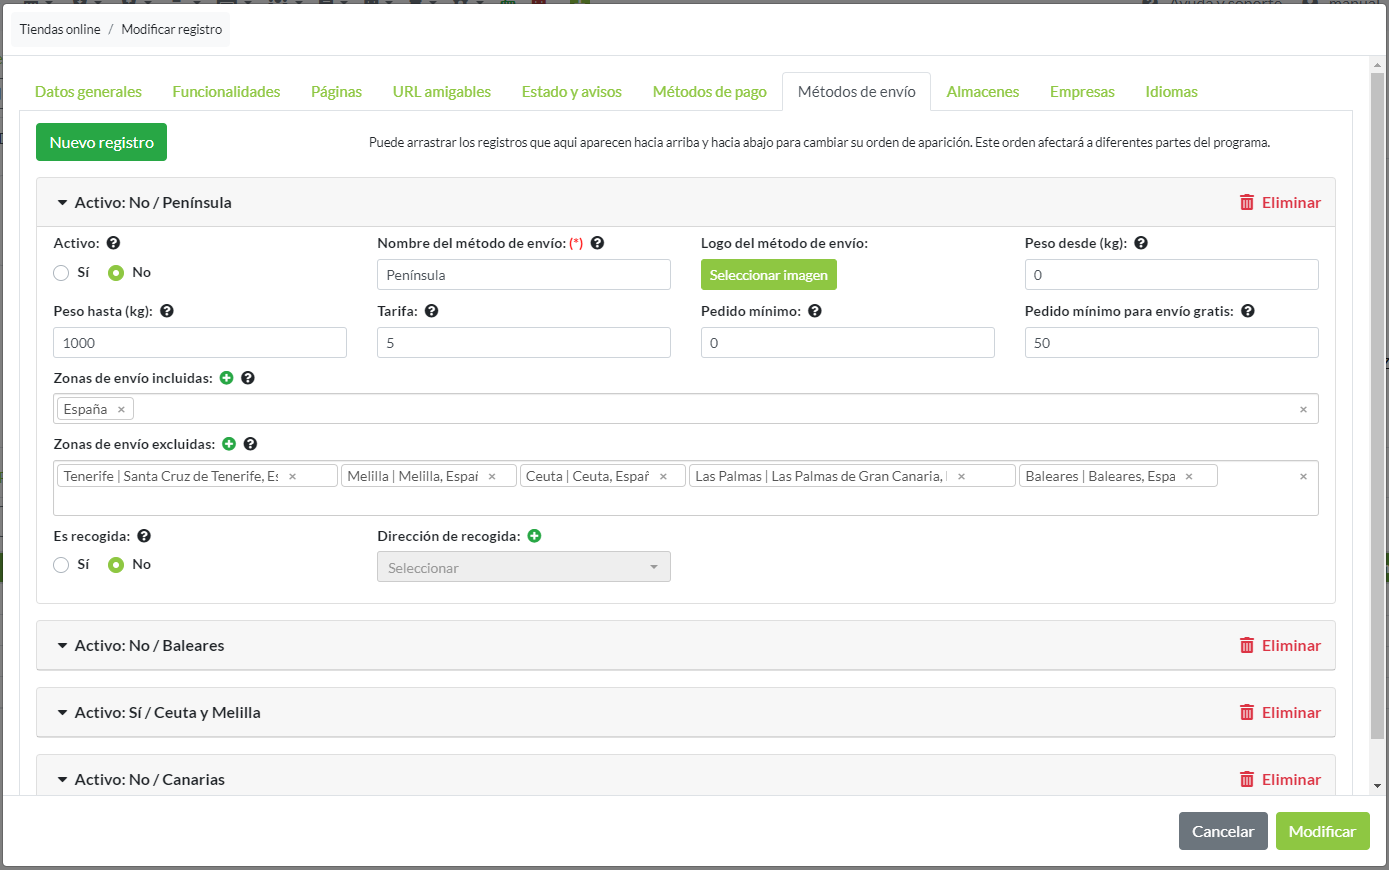Open Dirección de recogida dropdown
This screenshot has width=1389, height=870.
(523, 567)
